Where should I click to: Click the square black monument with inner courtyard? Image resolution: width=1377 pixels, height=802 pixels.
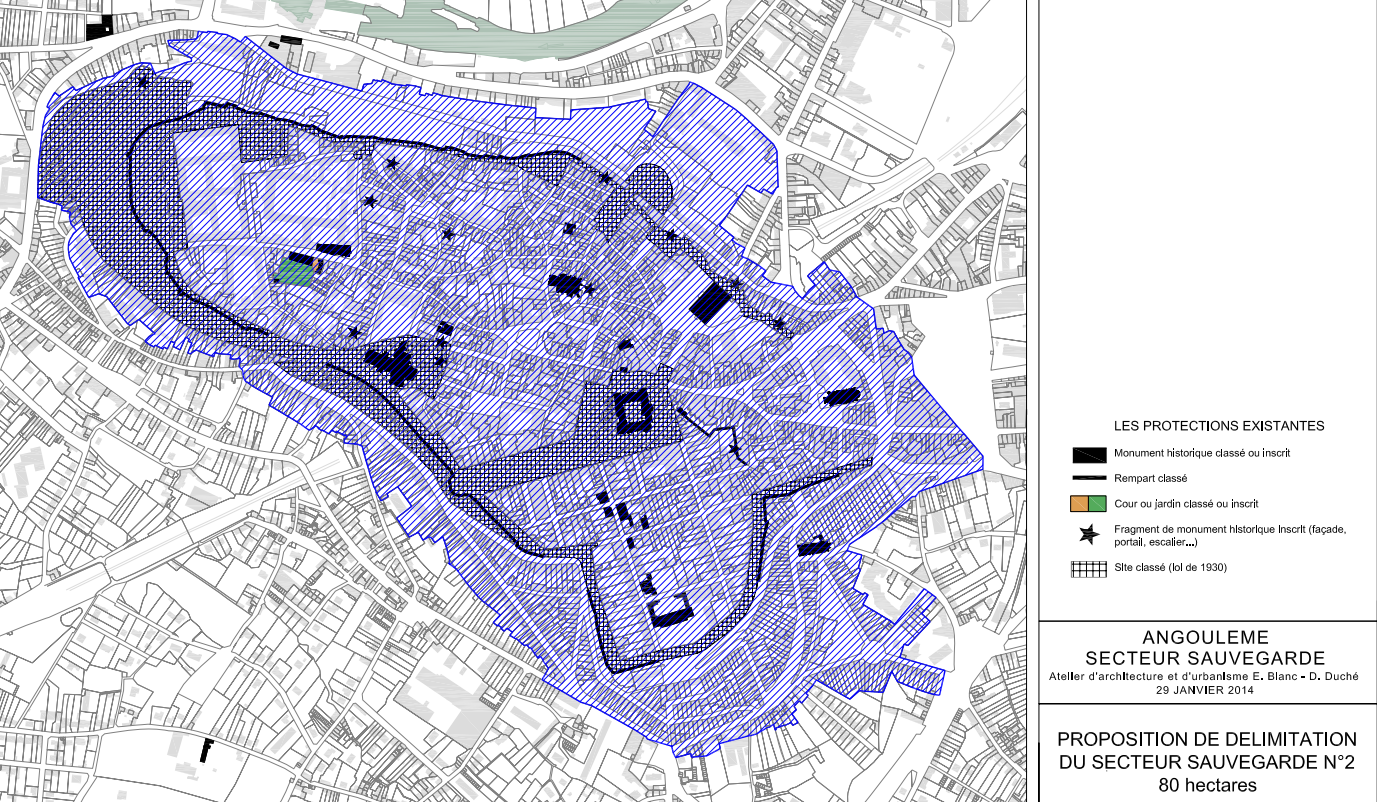pos(634,411)
